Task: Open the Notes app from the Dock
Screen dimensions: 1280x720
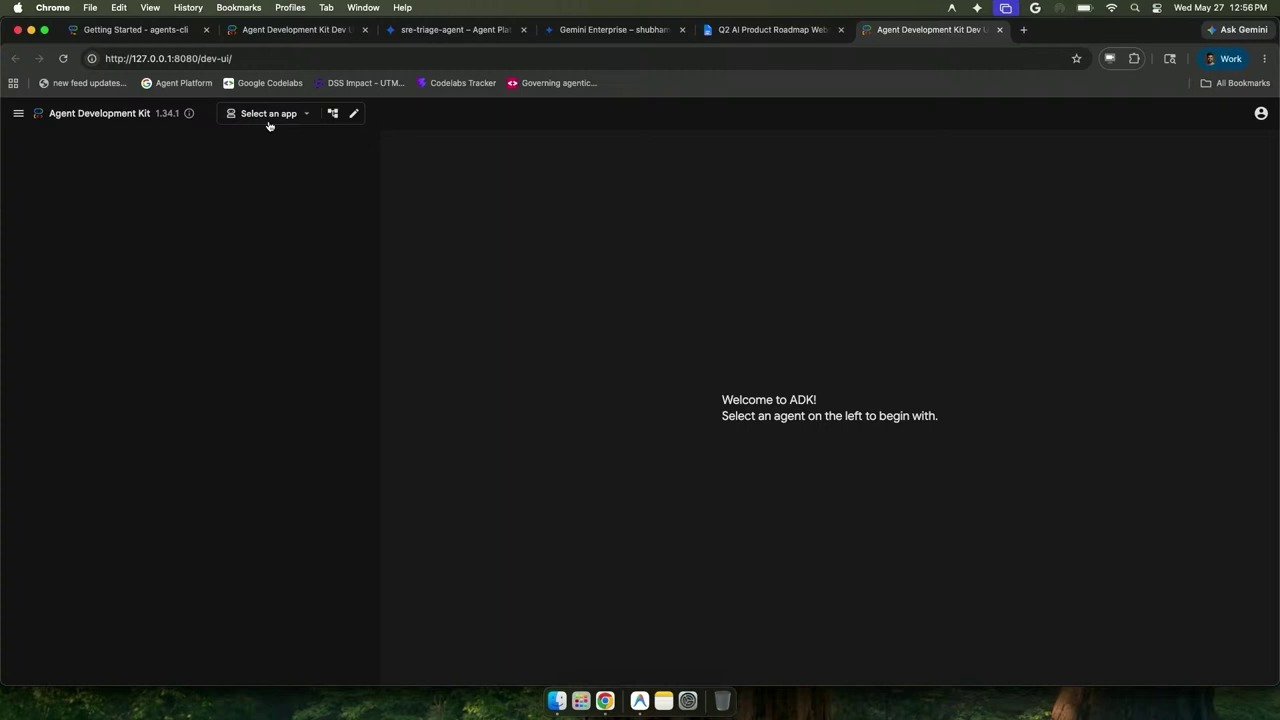Action: pos(663,701)
